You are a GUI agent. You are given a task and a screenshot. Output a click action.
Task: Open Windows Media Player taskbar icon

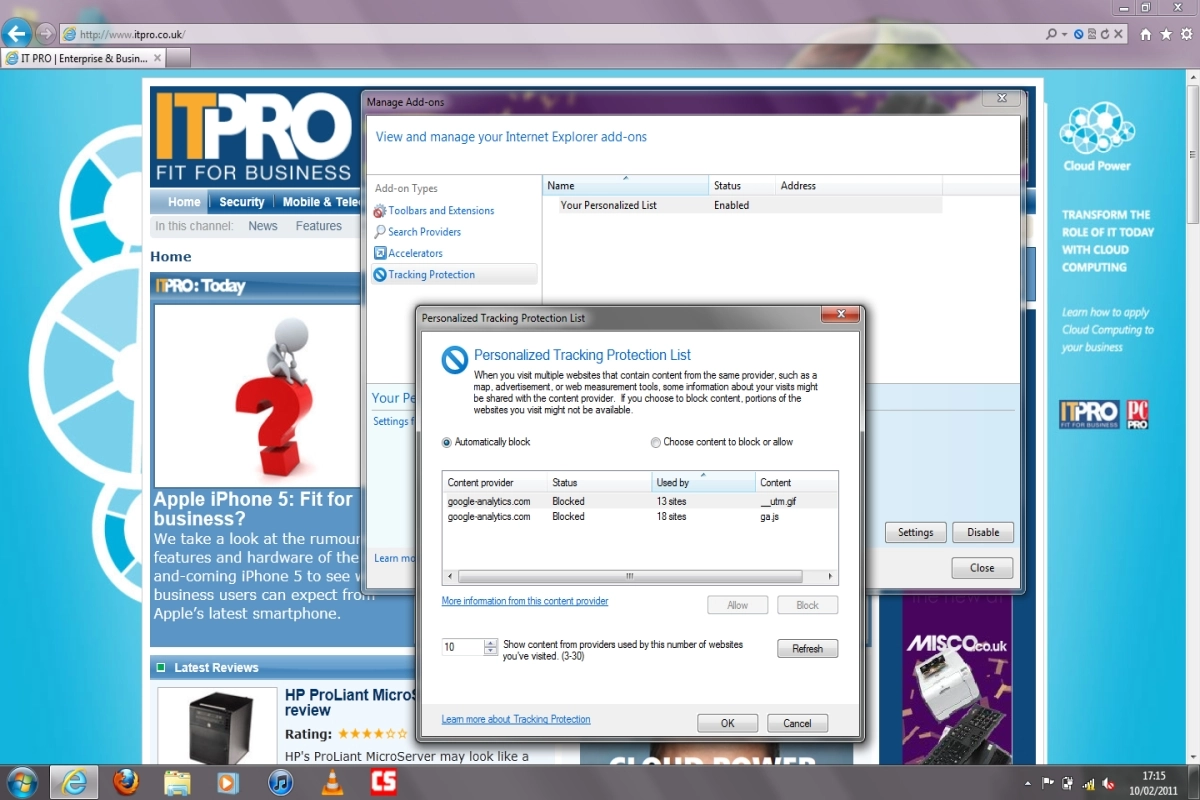pyautogui.click(x=228, y=782)
